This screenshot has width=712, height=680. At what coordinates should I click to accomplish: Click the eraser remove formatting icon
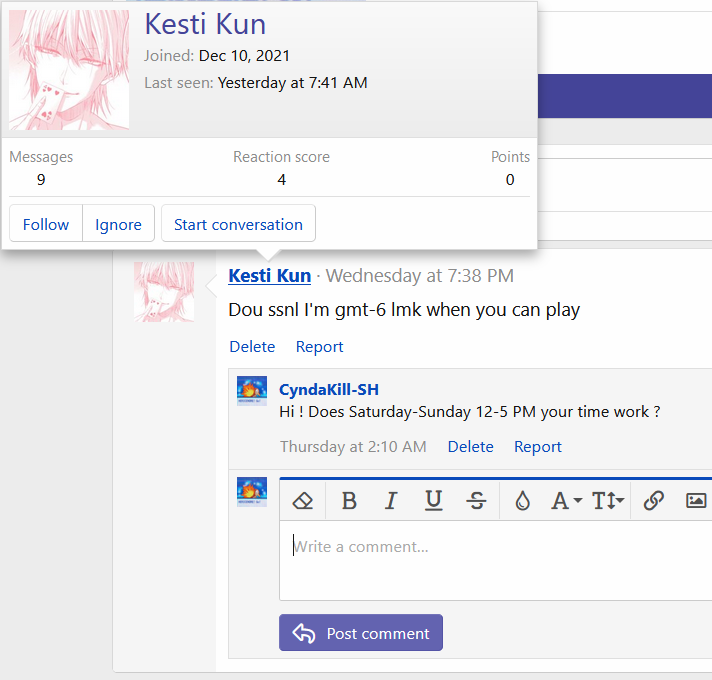pyautogui.click(x=303, y=501)
